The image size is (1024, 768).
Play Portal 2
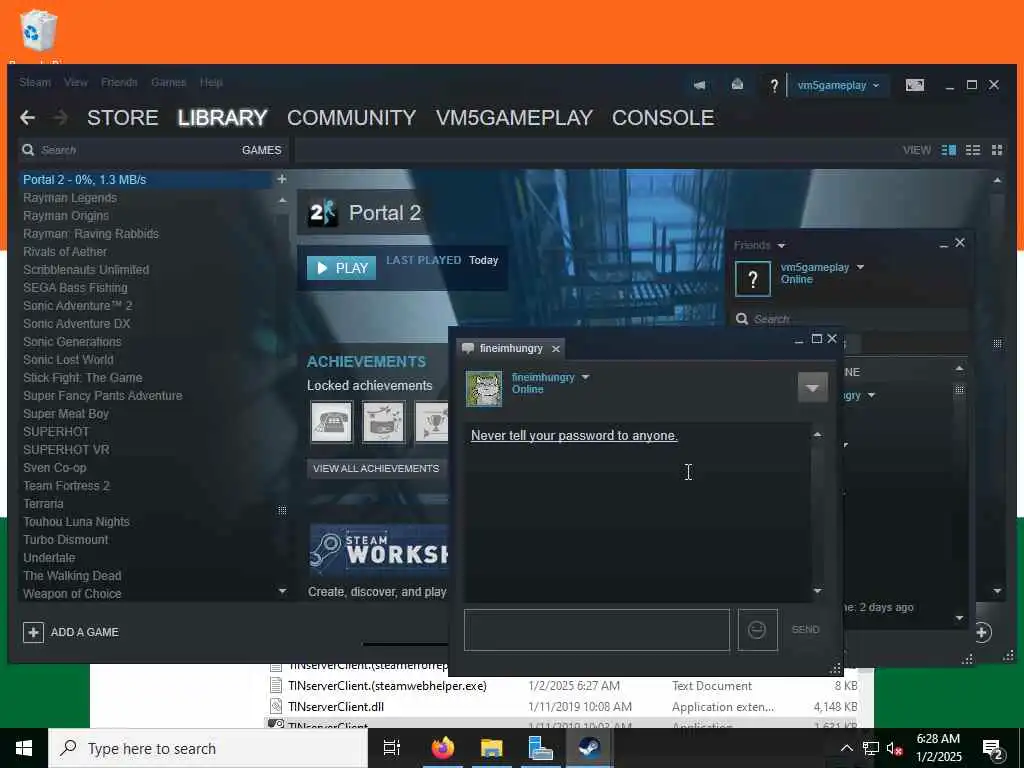click(342, 268)
